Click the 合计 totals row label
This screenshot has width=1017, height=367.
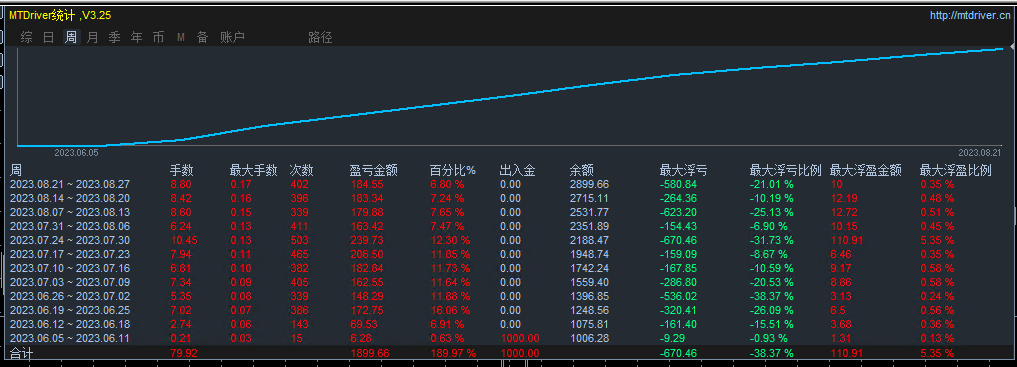click(21, 353)
